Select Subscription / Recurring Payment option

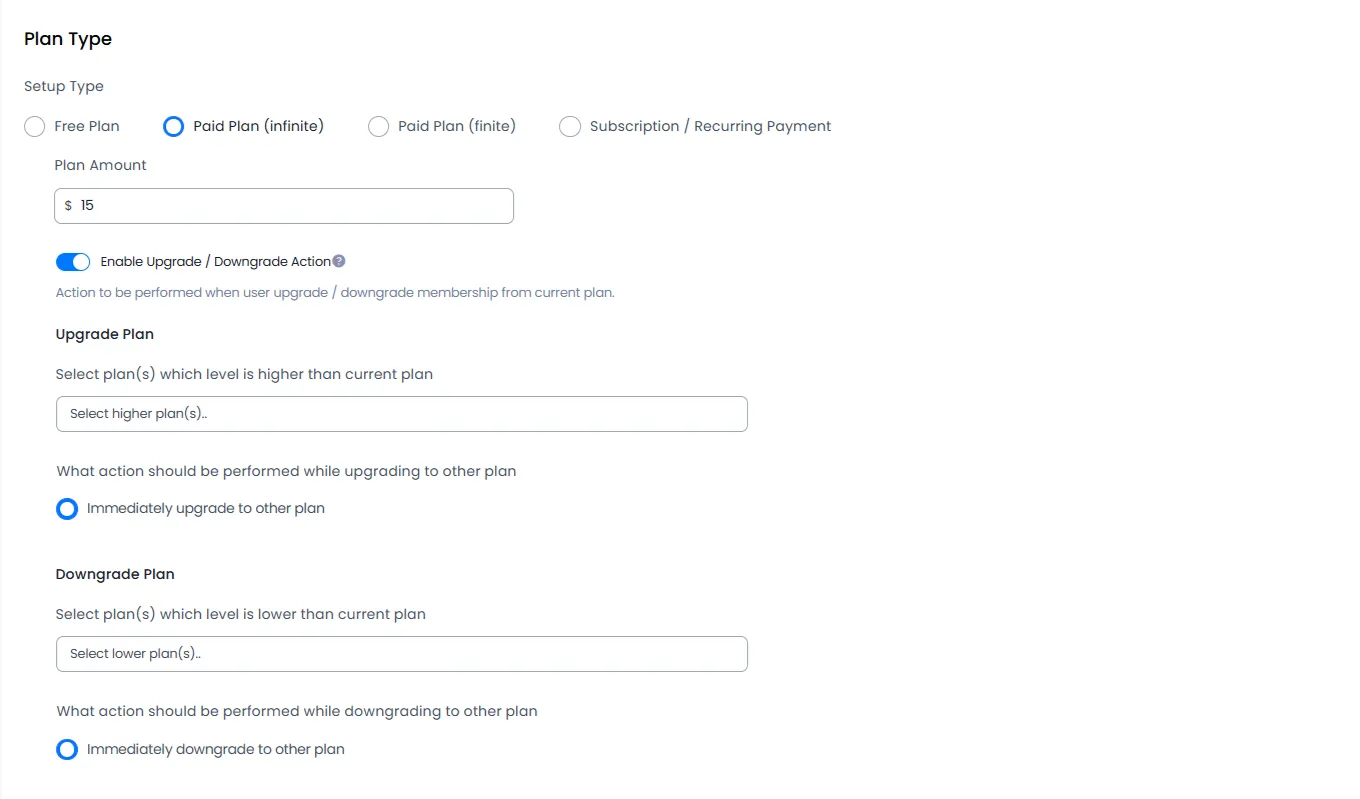[570, 127]
